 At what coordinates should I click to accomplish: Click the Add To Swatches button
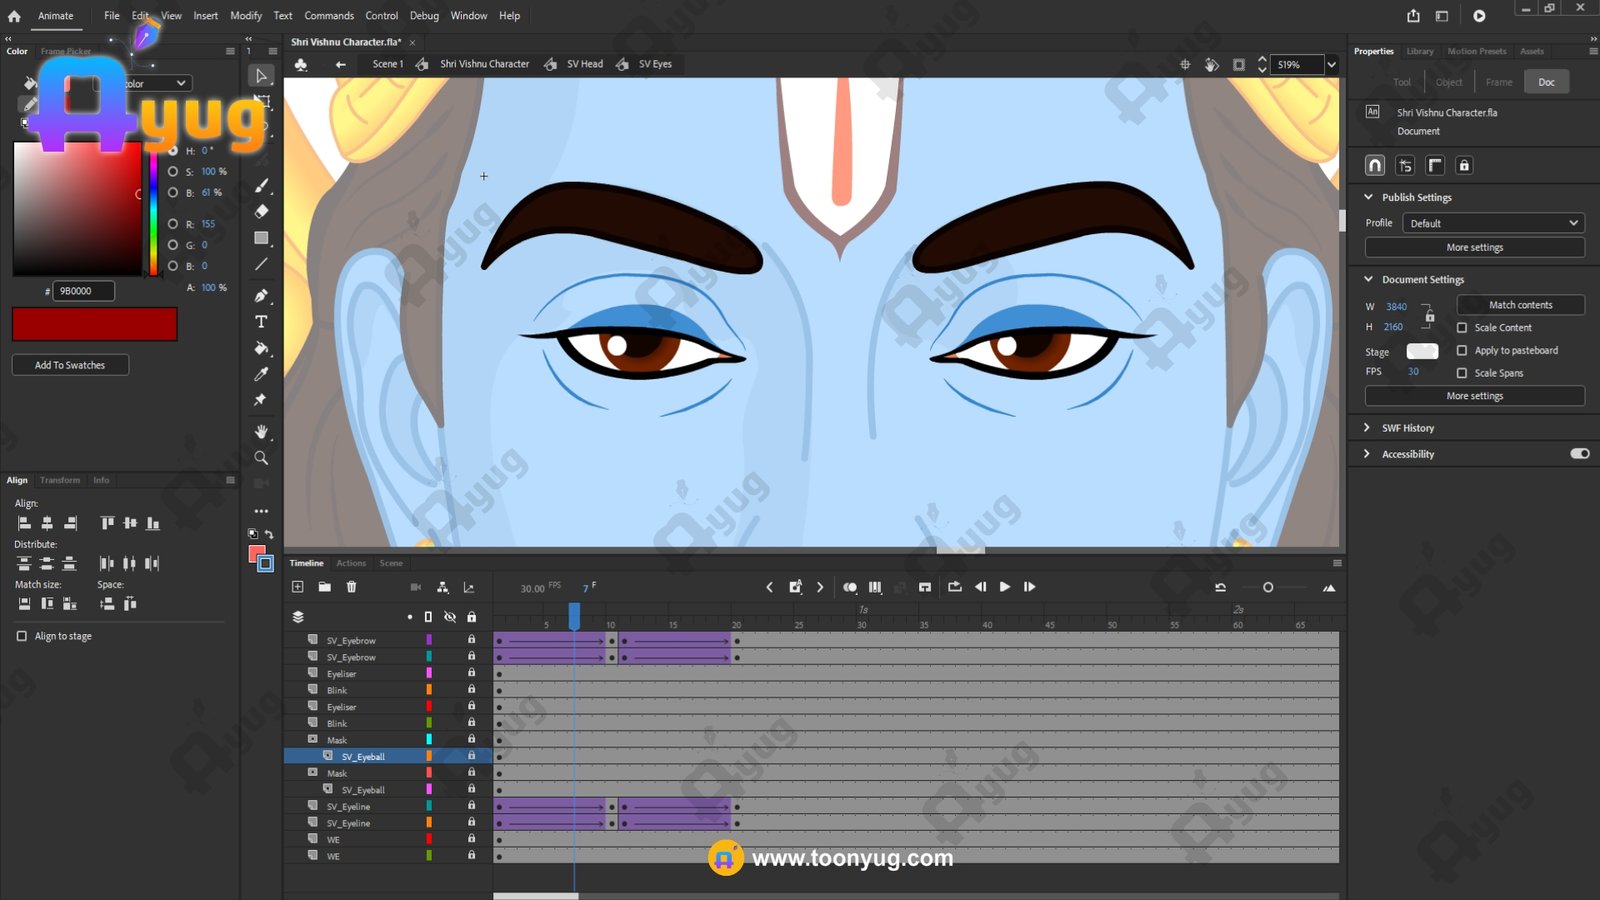pos(70,365)
